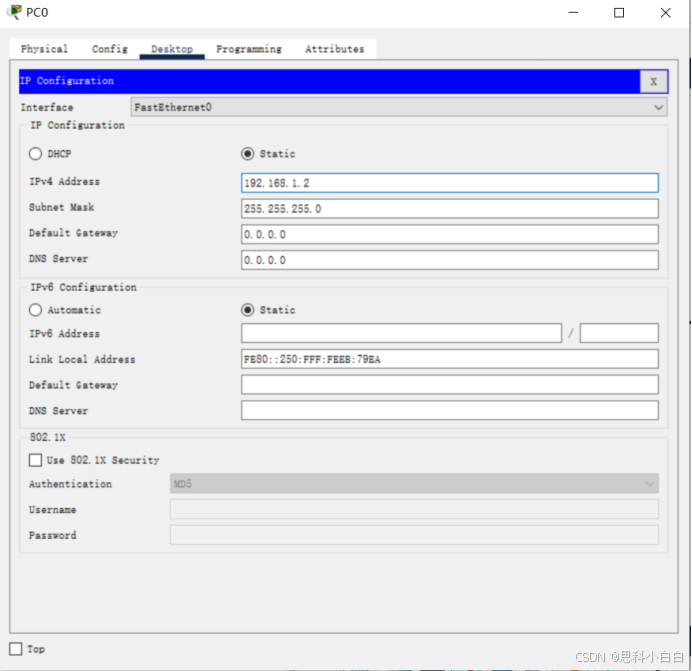
Task: Click the IPv4 Default Gateway field
Action: [450, 234]
